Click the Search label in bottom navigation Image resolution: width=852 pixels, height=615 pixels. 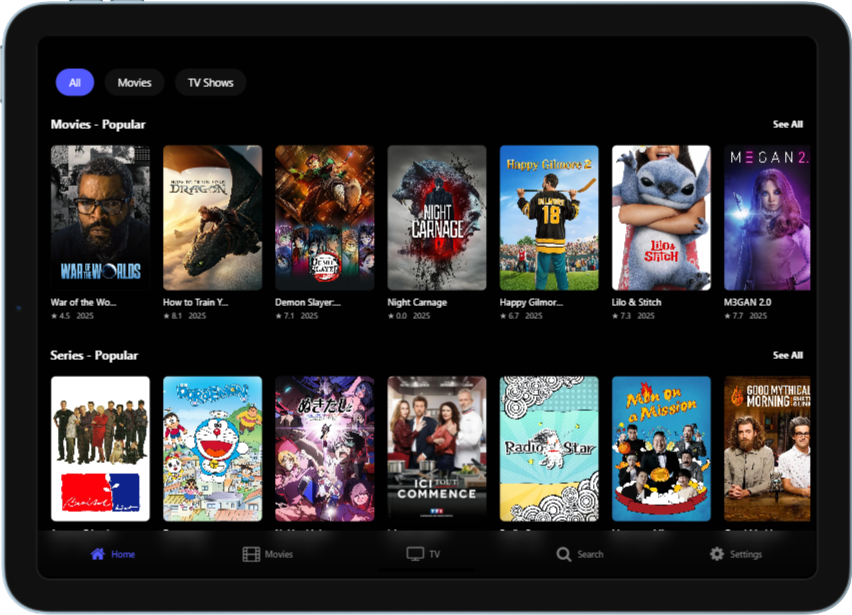click(590, 554)
